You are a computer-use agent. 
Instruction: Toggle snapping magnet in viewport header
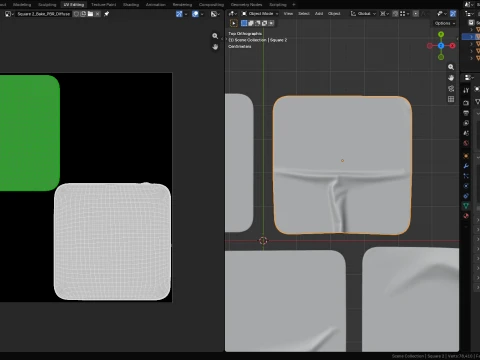point(395,14)
